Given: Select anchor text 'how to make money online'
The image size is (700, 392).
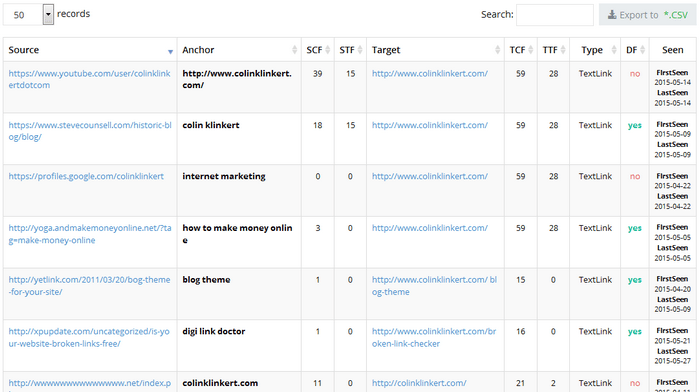Looking at the screenshot, I should tap(237, 234).
